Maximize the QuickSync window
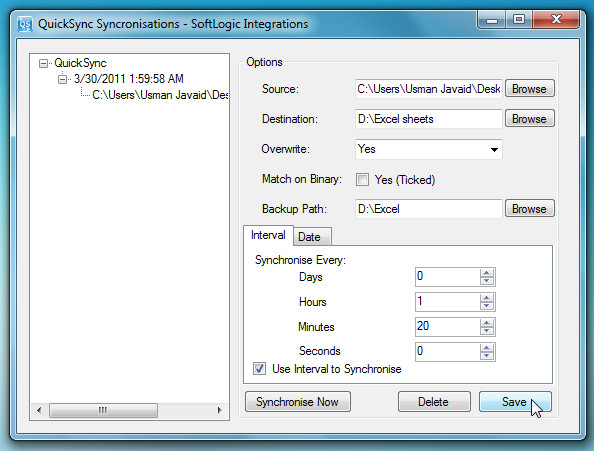594x451 pixels. point(519,19)
